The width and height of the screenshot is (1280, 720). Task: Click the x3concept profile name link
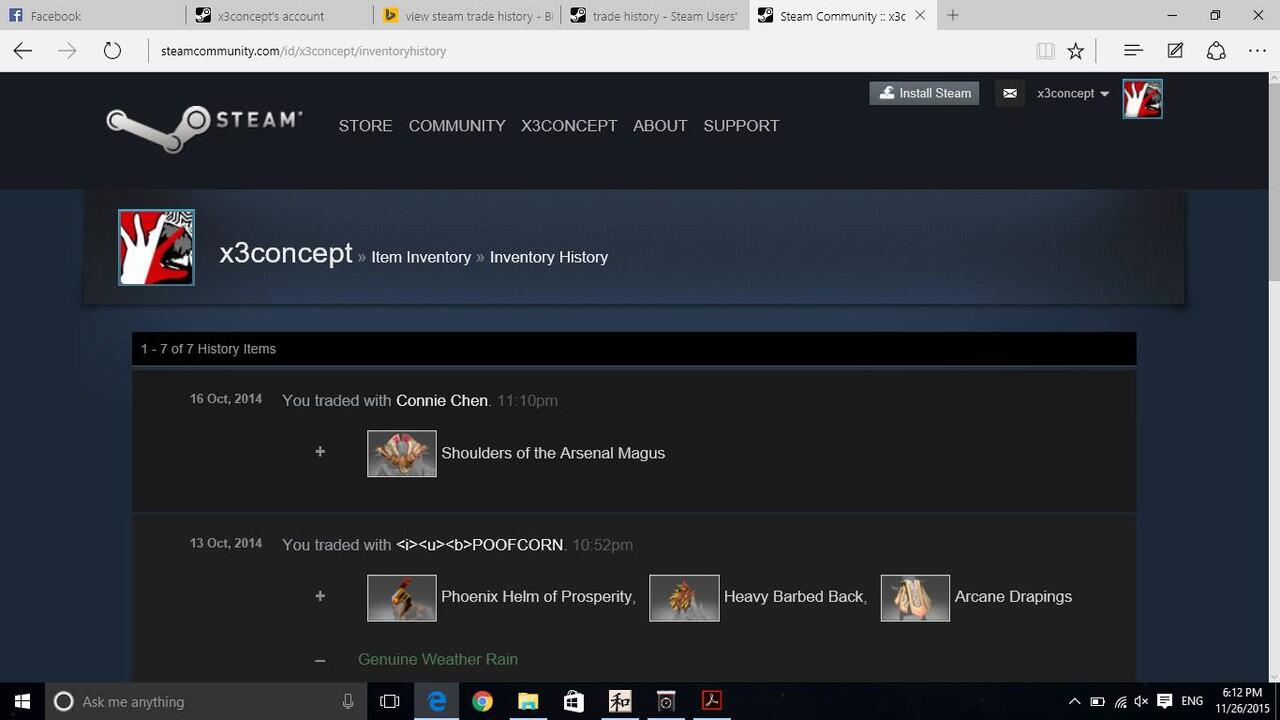click(x=286, y=253)
